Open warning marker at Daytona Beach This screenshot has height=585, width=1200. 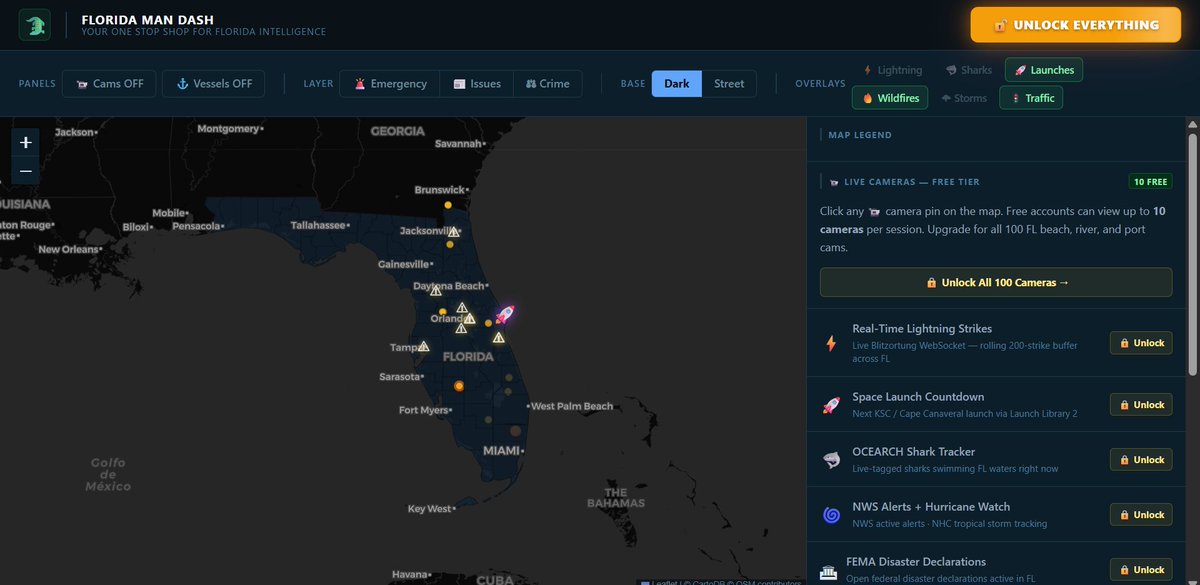point(436,290)
